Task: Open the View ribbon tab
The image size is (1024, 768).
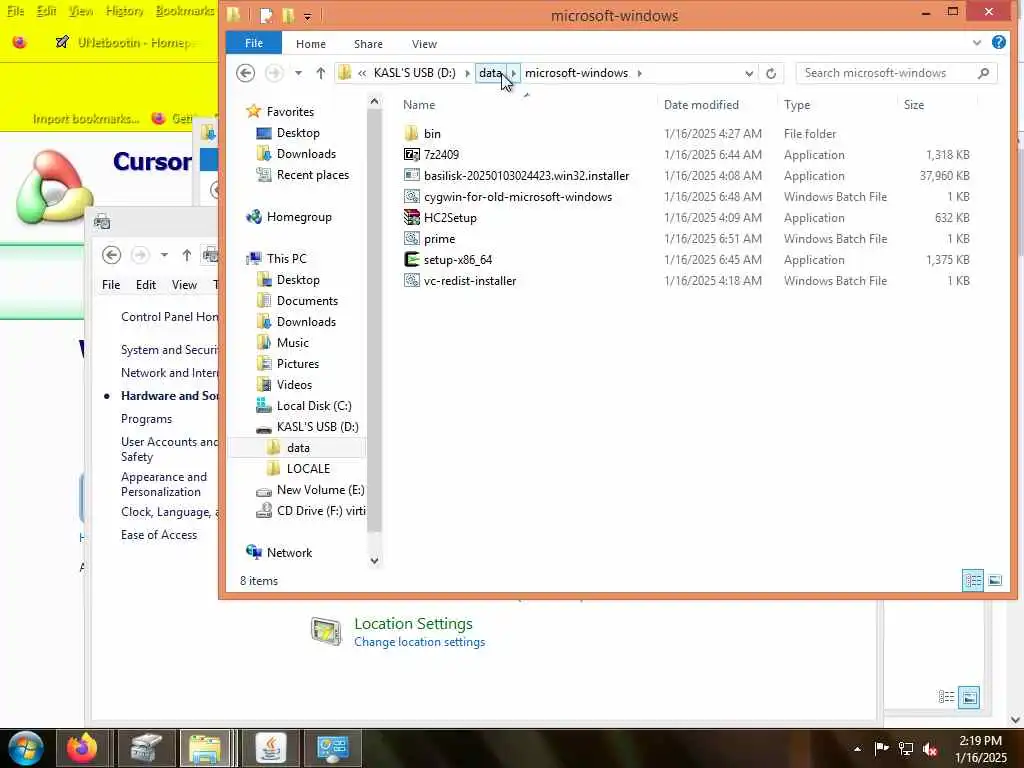Action: click(x=424, y=44)
